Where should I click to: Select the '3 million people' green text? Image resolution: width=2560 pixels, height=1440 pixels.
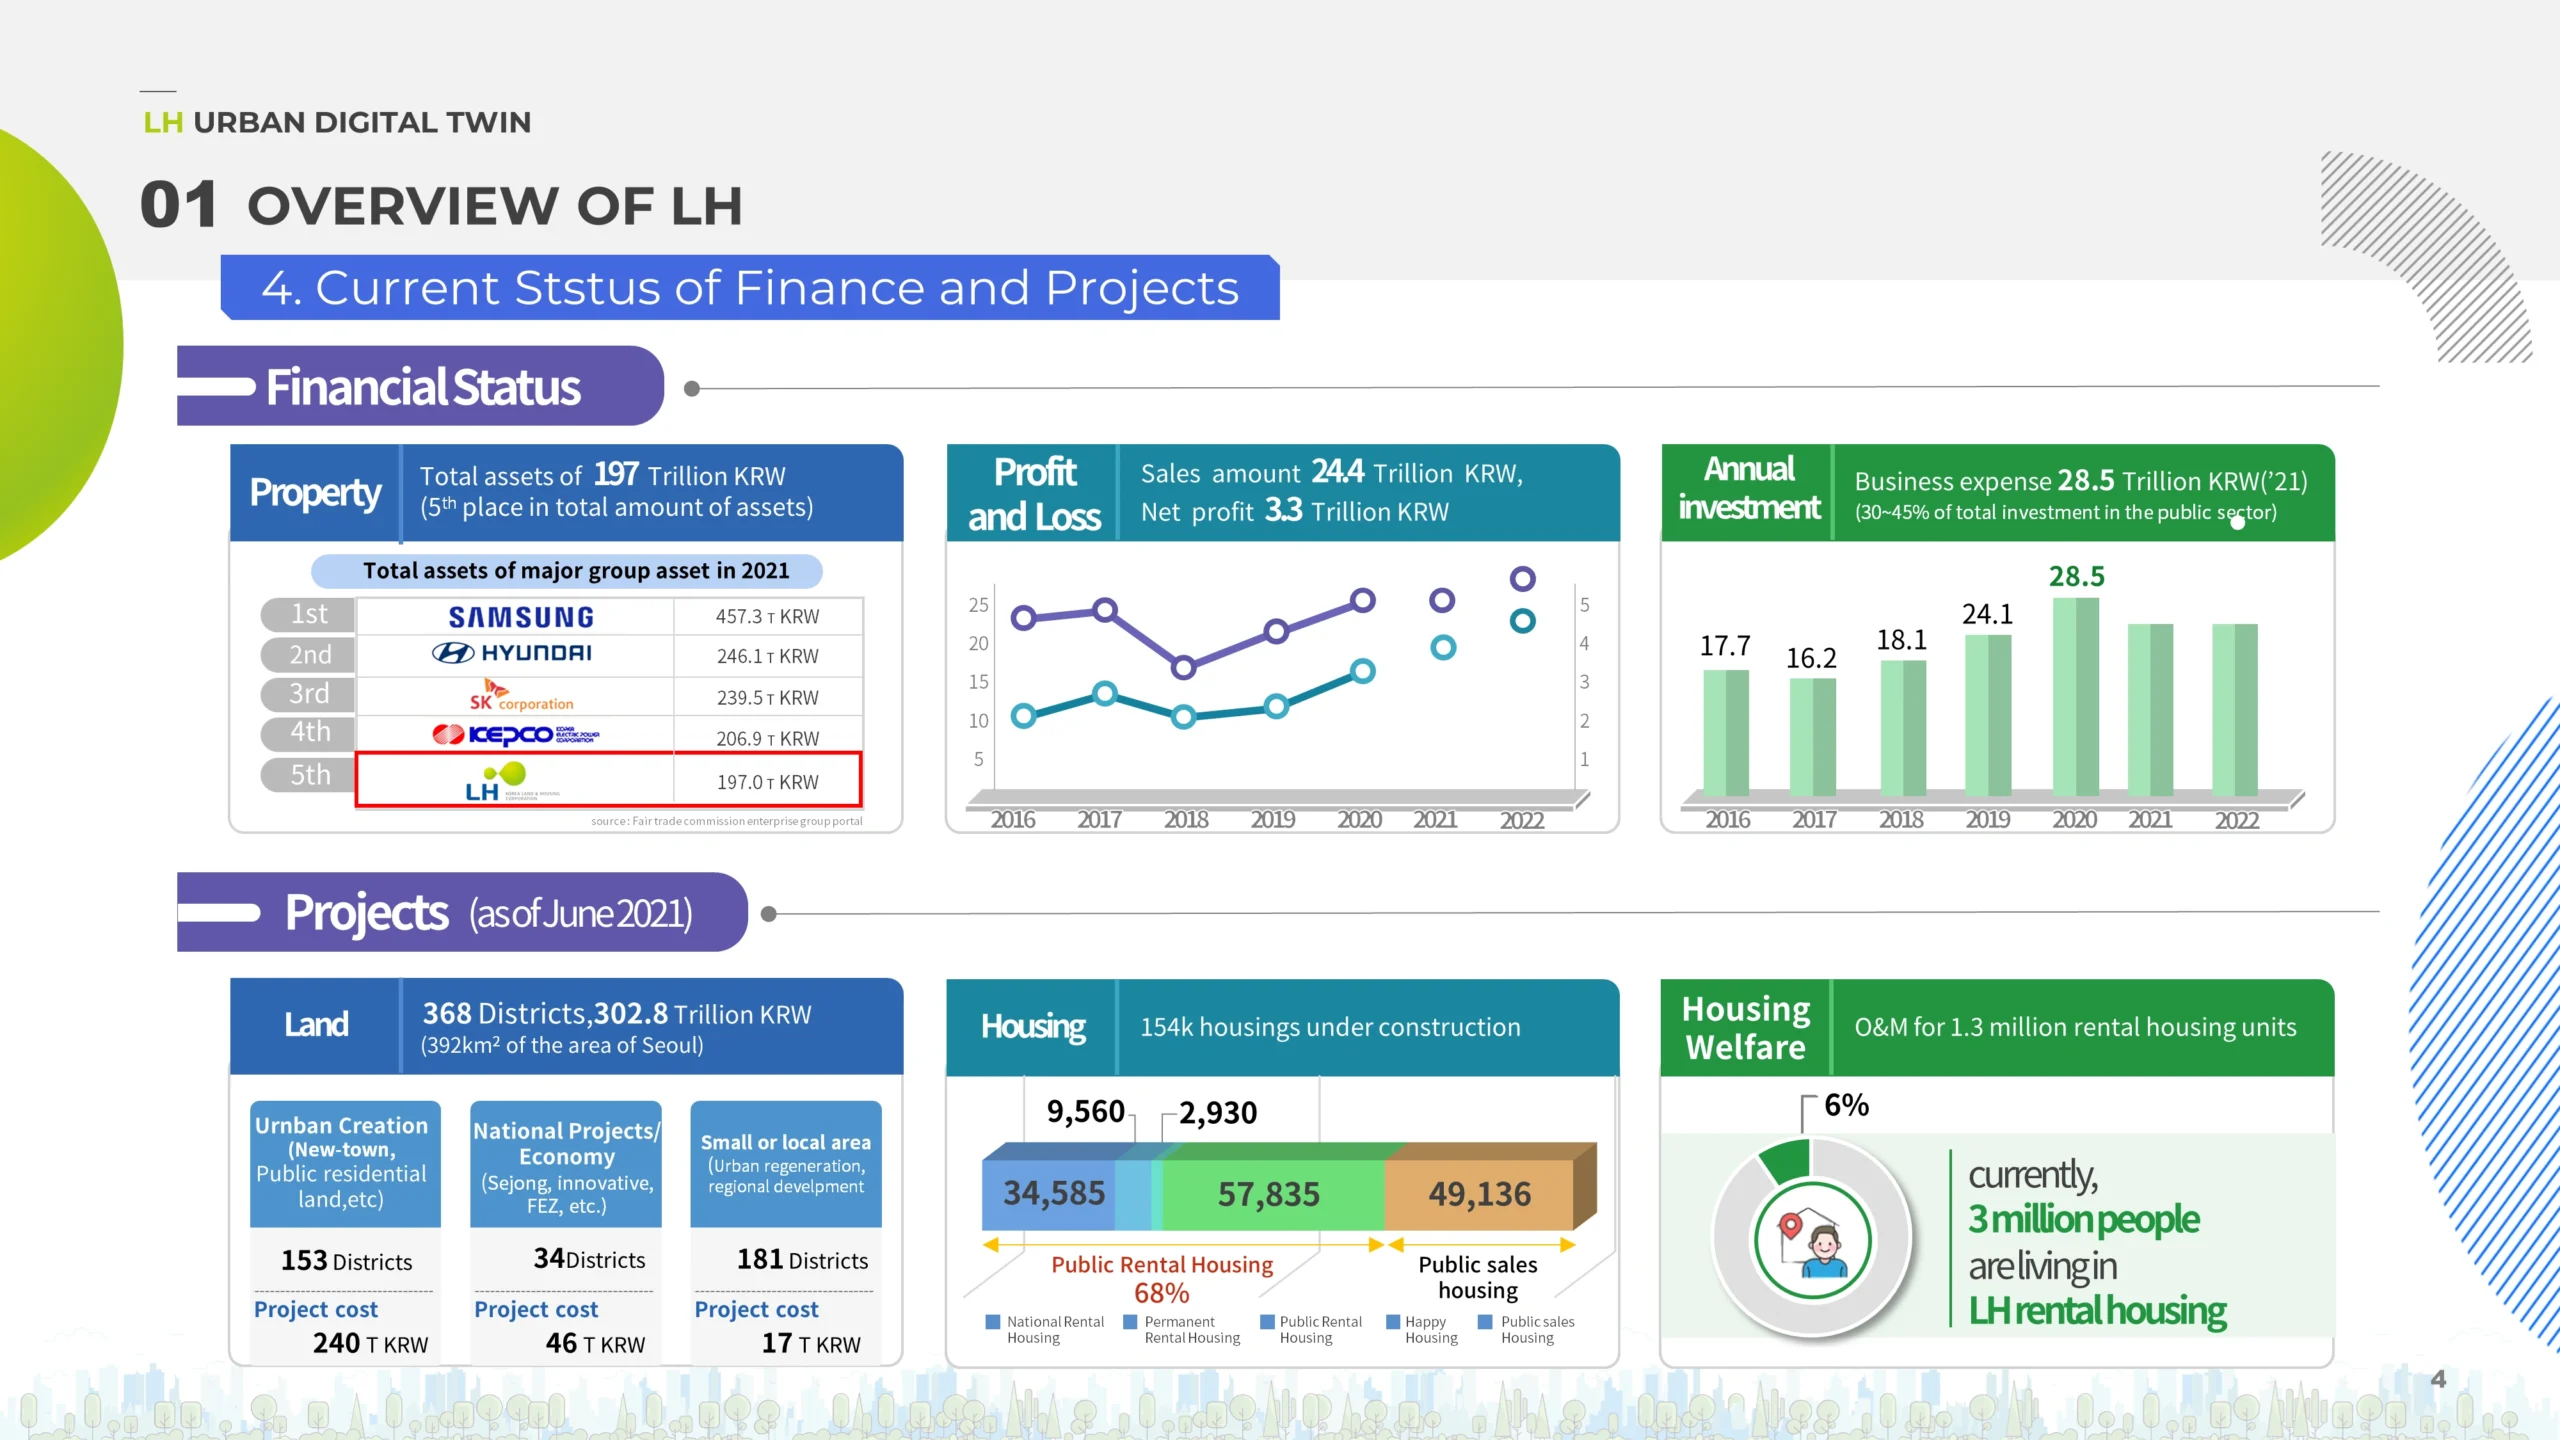pos(2084,1219)
